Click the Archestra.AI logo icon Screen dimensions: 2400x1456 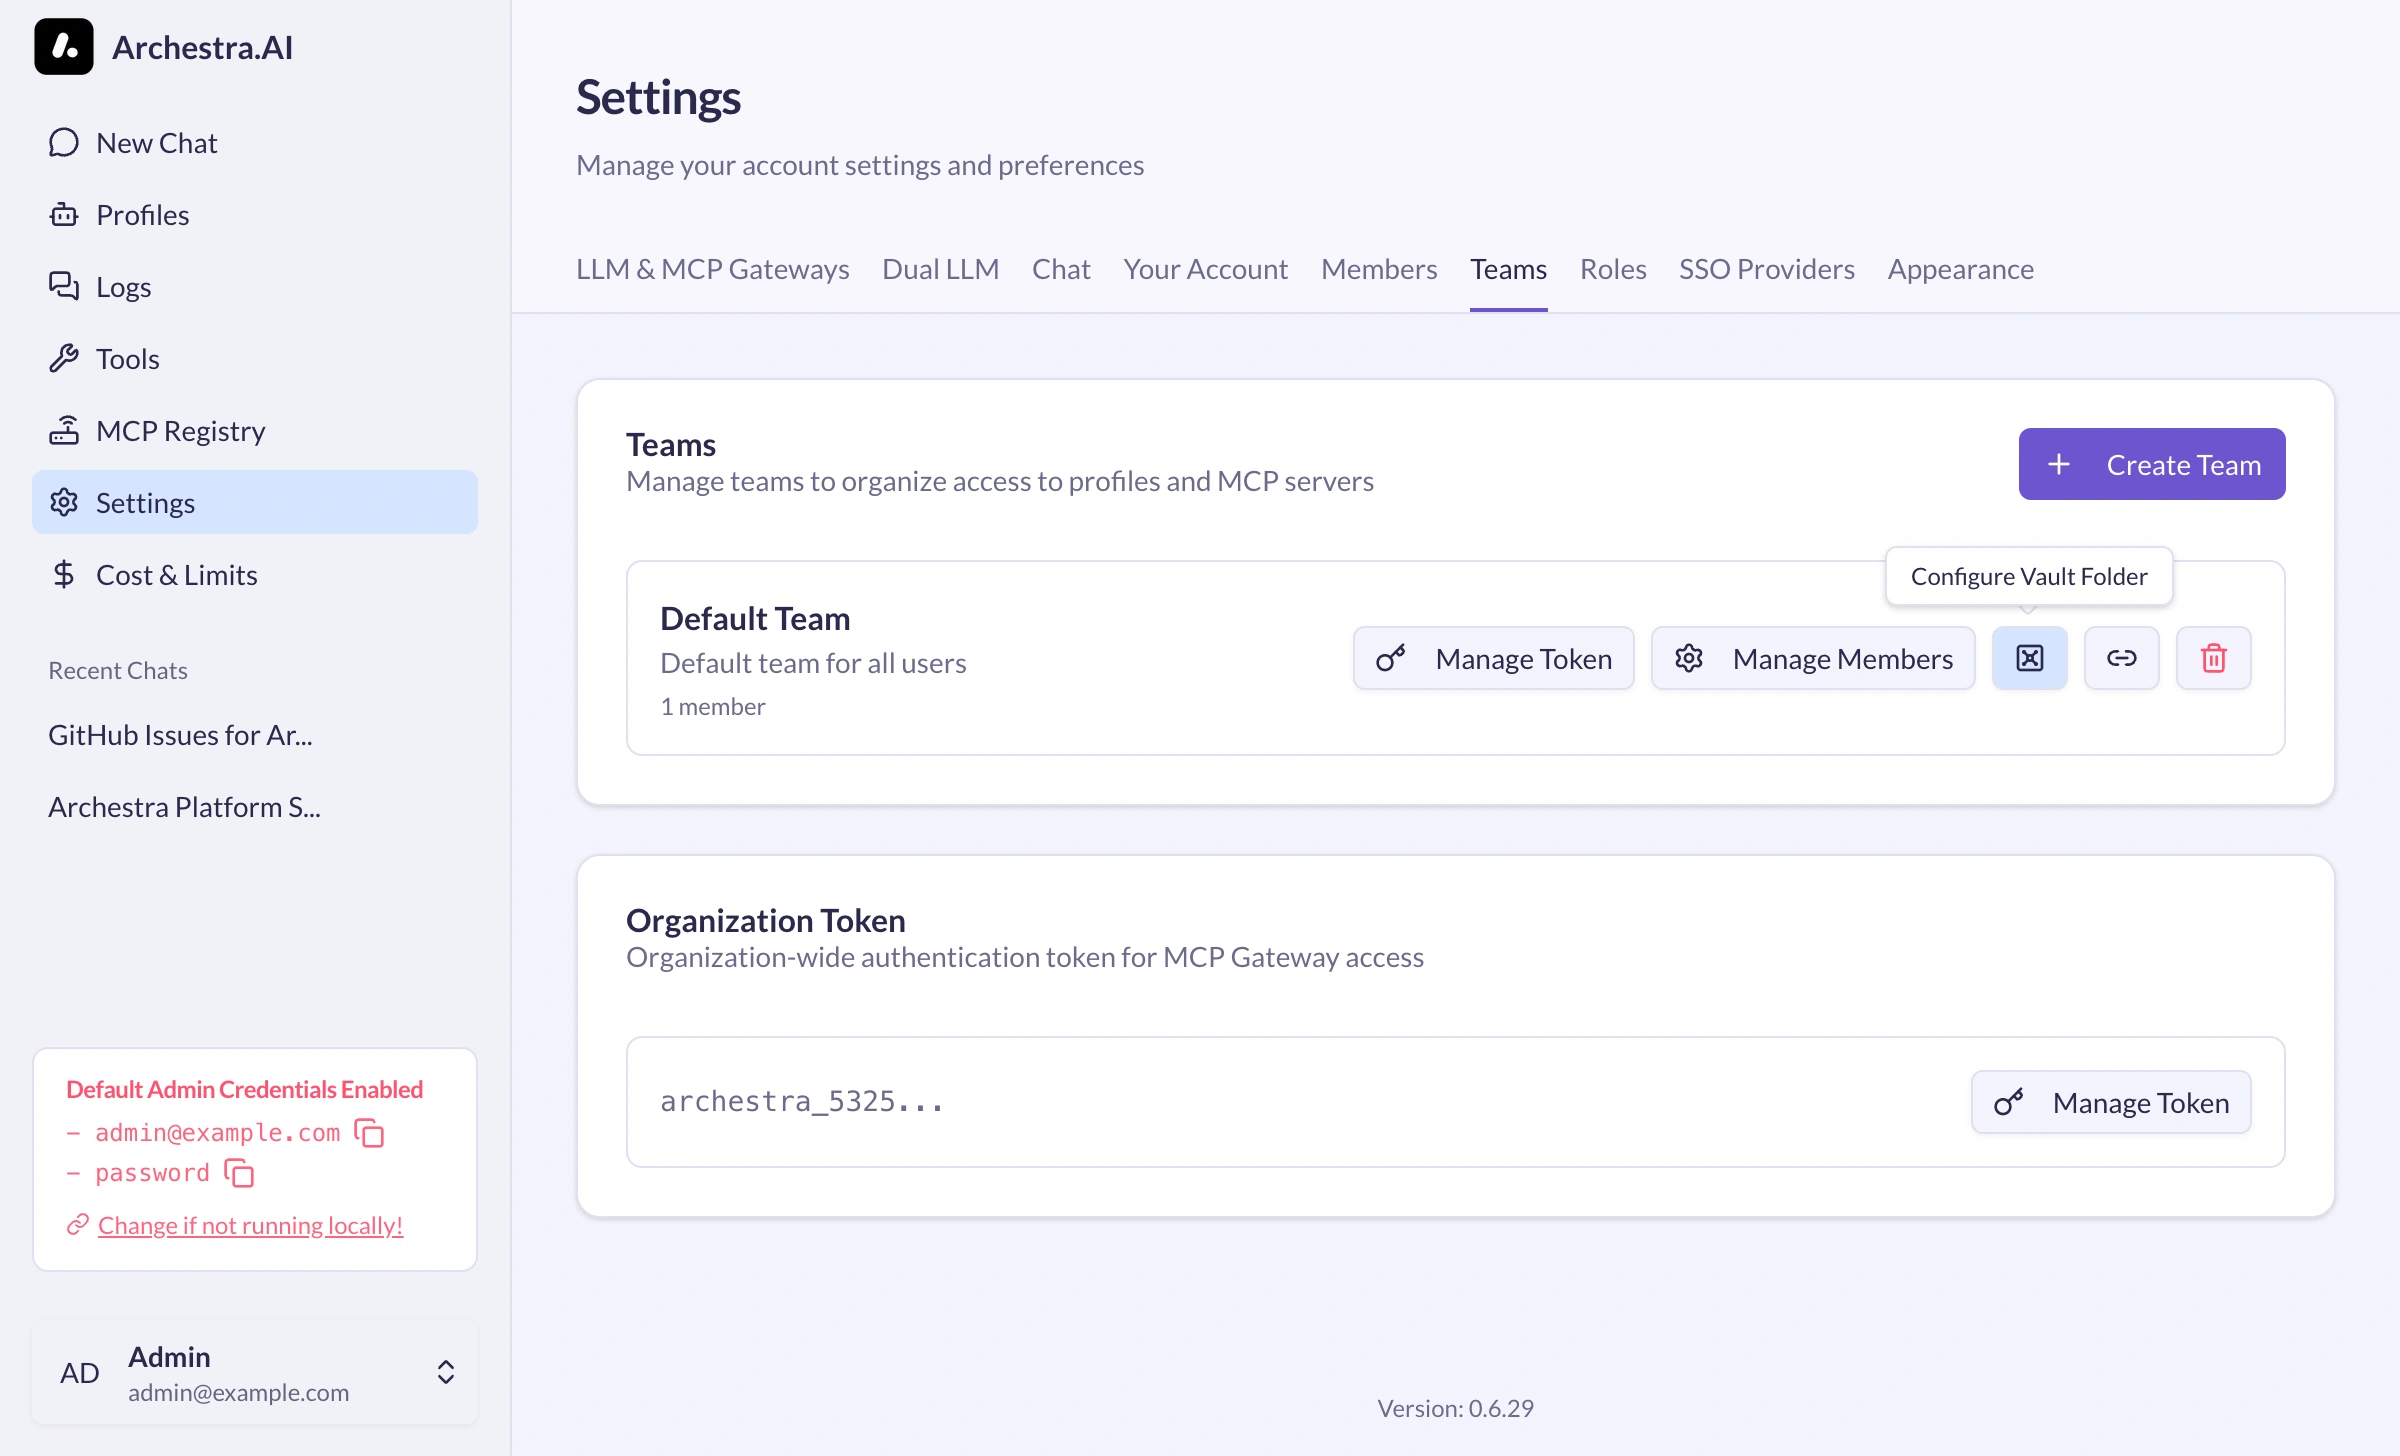pos(64,47)
